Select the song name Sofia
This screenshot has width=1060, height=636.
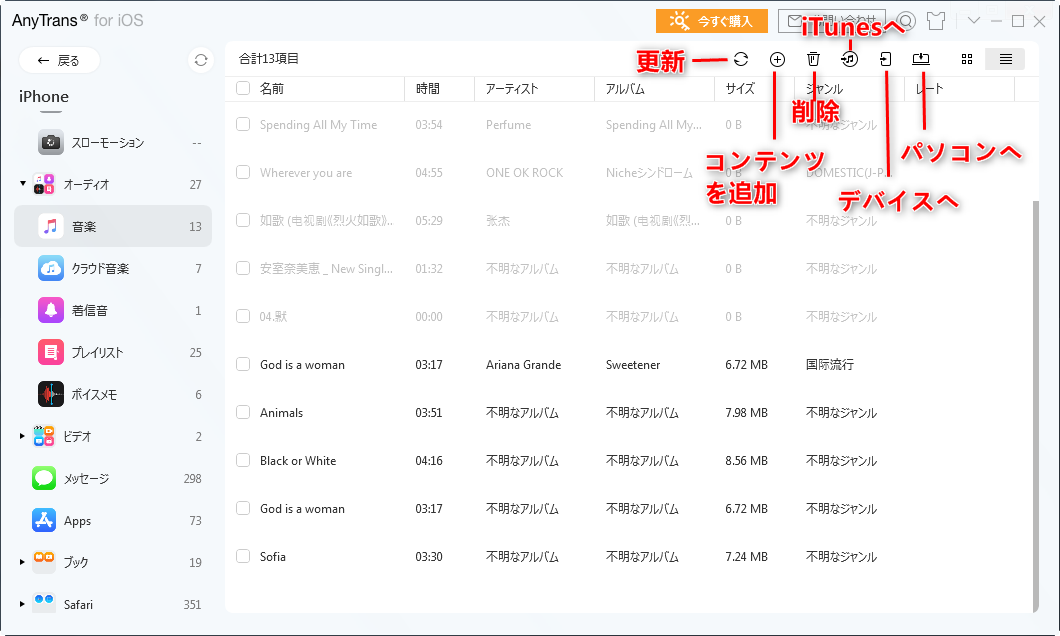tap(273, 557)
